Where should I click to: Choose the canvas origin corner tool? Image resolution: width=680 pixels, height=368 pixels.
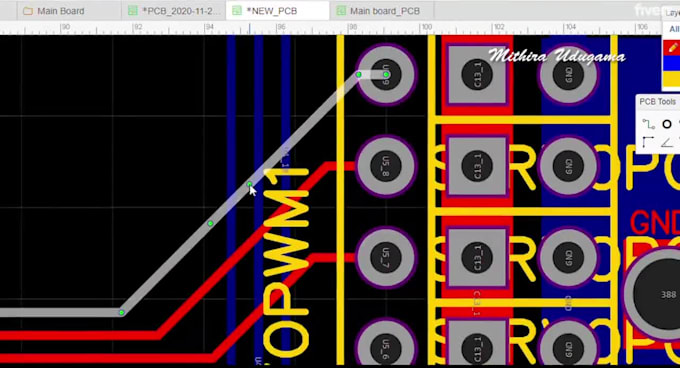pos(648,142)
